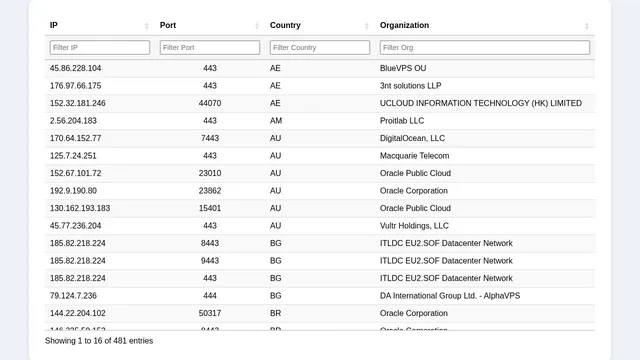Viewport: 640px width, 360px height.
Task: Sort table by IP column arrows
Action: (147, 26)
